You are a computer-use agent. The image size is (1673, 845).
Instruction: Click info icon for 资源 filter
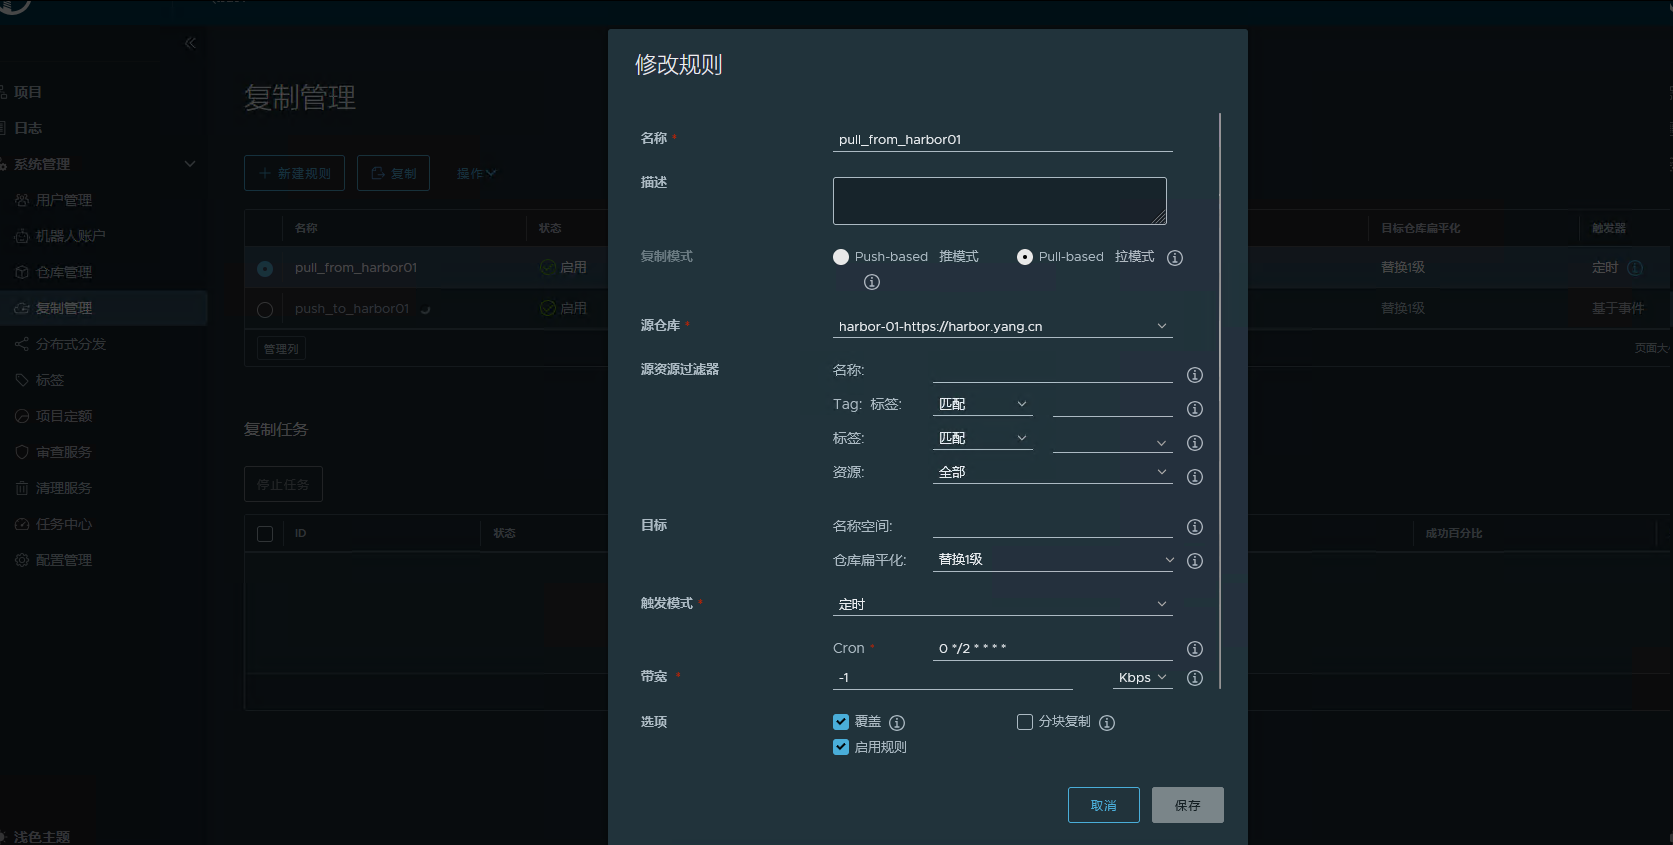(x=1194, y=477)
